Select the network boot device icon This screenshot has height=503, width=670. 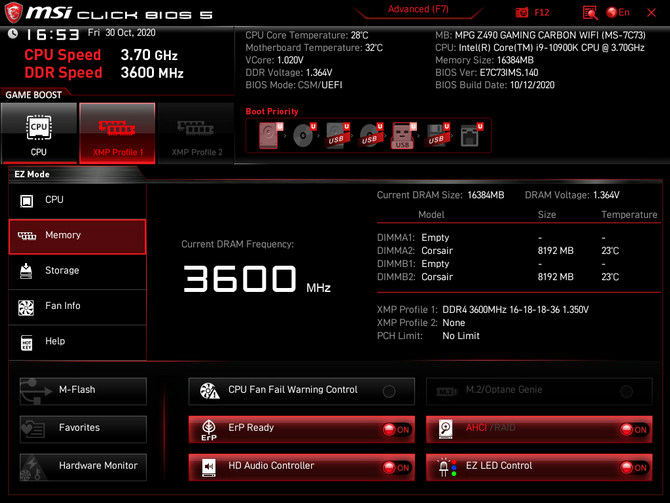coord(471,135)
